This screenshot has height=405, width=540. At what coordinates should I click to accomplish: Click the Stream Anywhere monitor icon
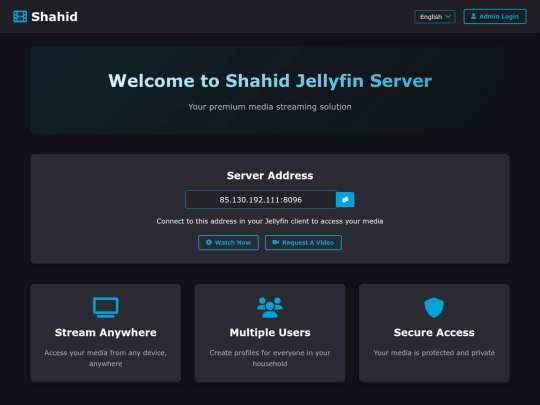pyautogui.click(x=106, y=307)
